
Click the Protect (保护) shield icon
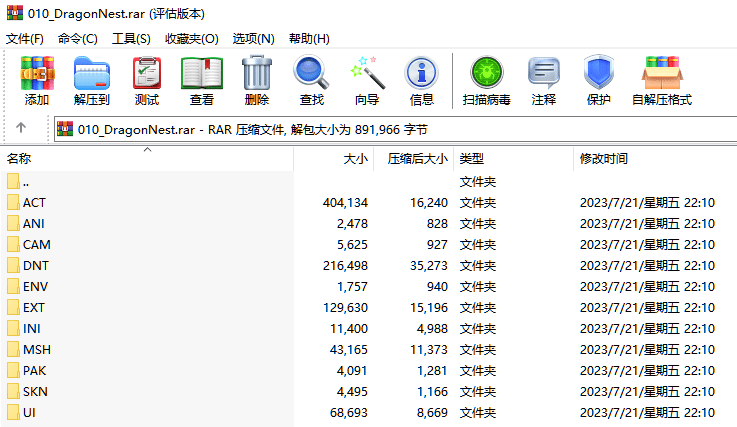(599, 73)
